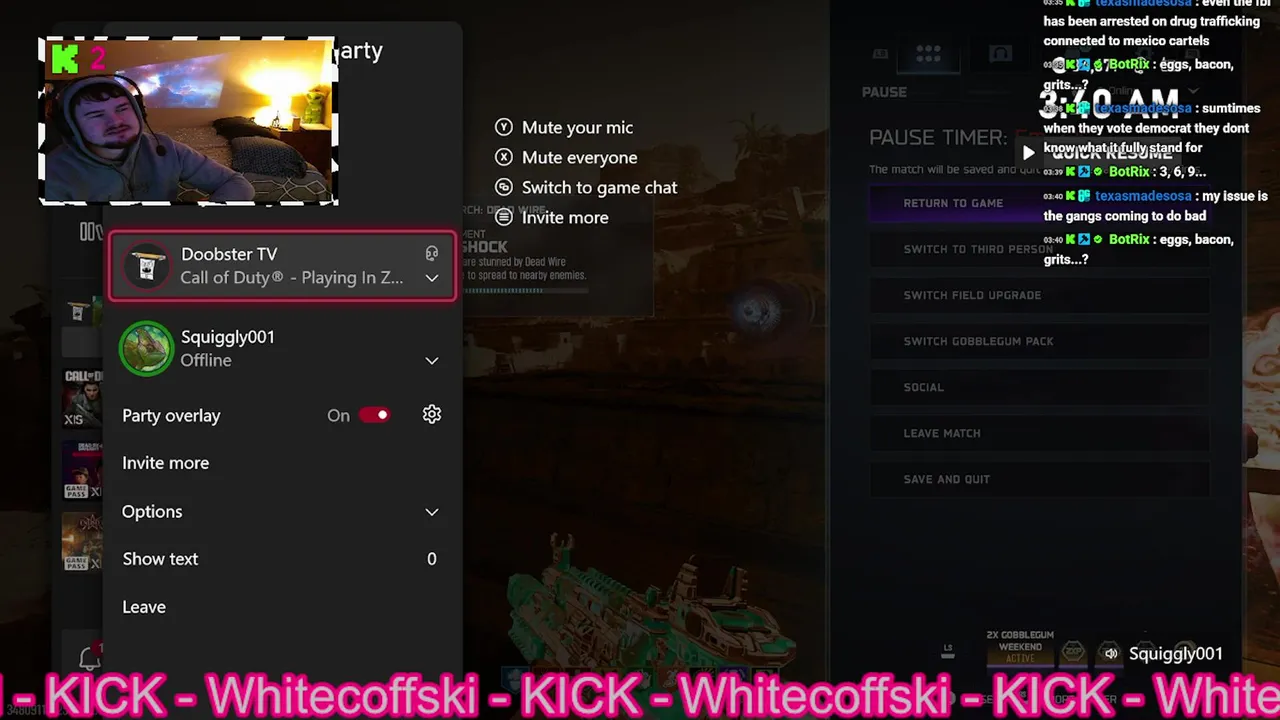Click headset icon next to Doobster TV
This screenshot has height=720, width=1280.
(x=432, y=254)
